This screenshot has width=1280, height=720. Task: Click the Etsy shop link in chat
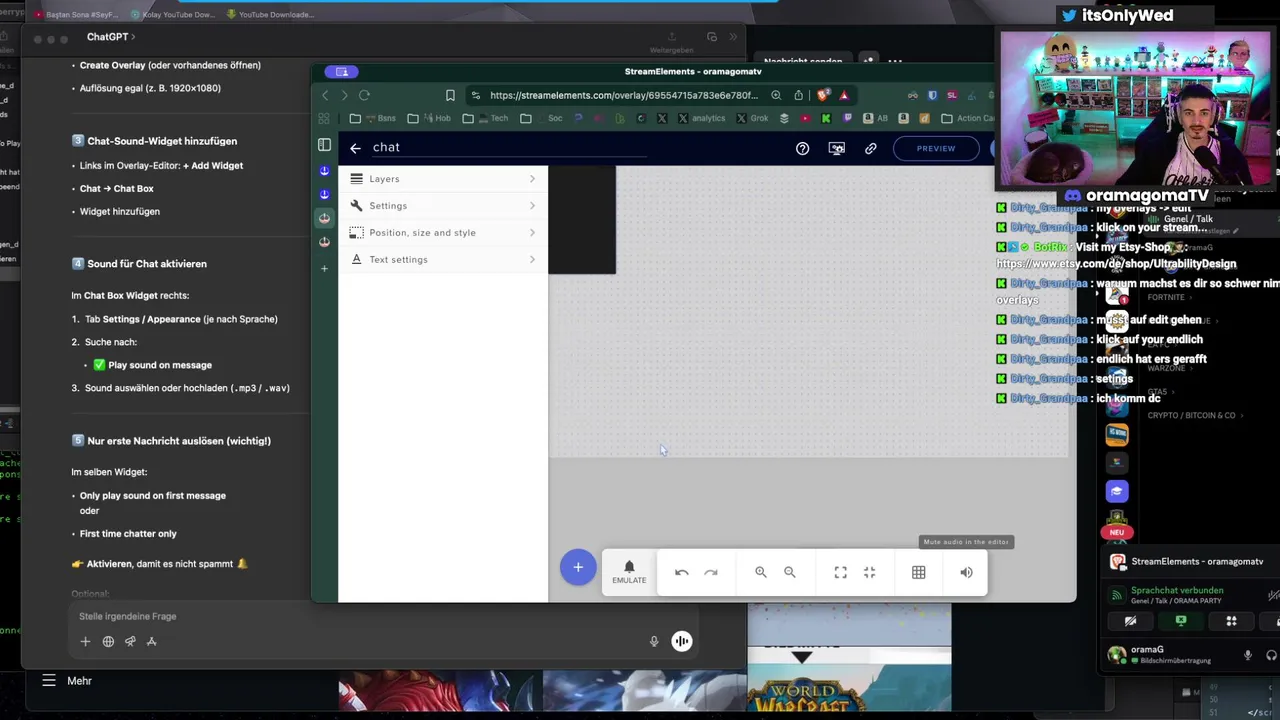tap(1116, 264)
